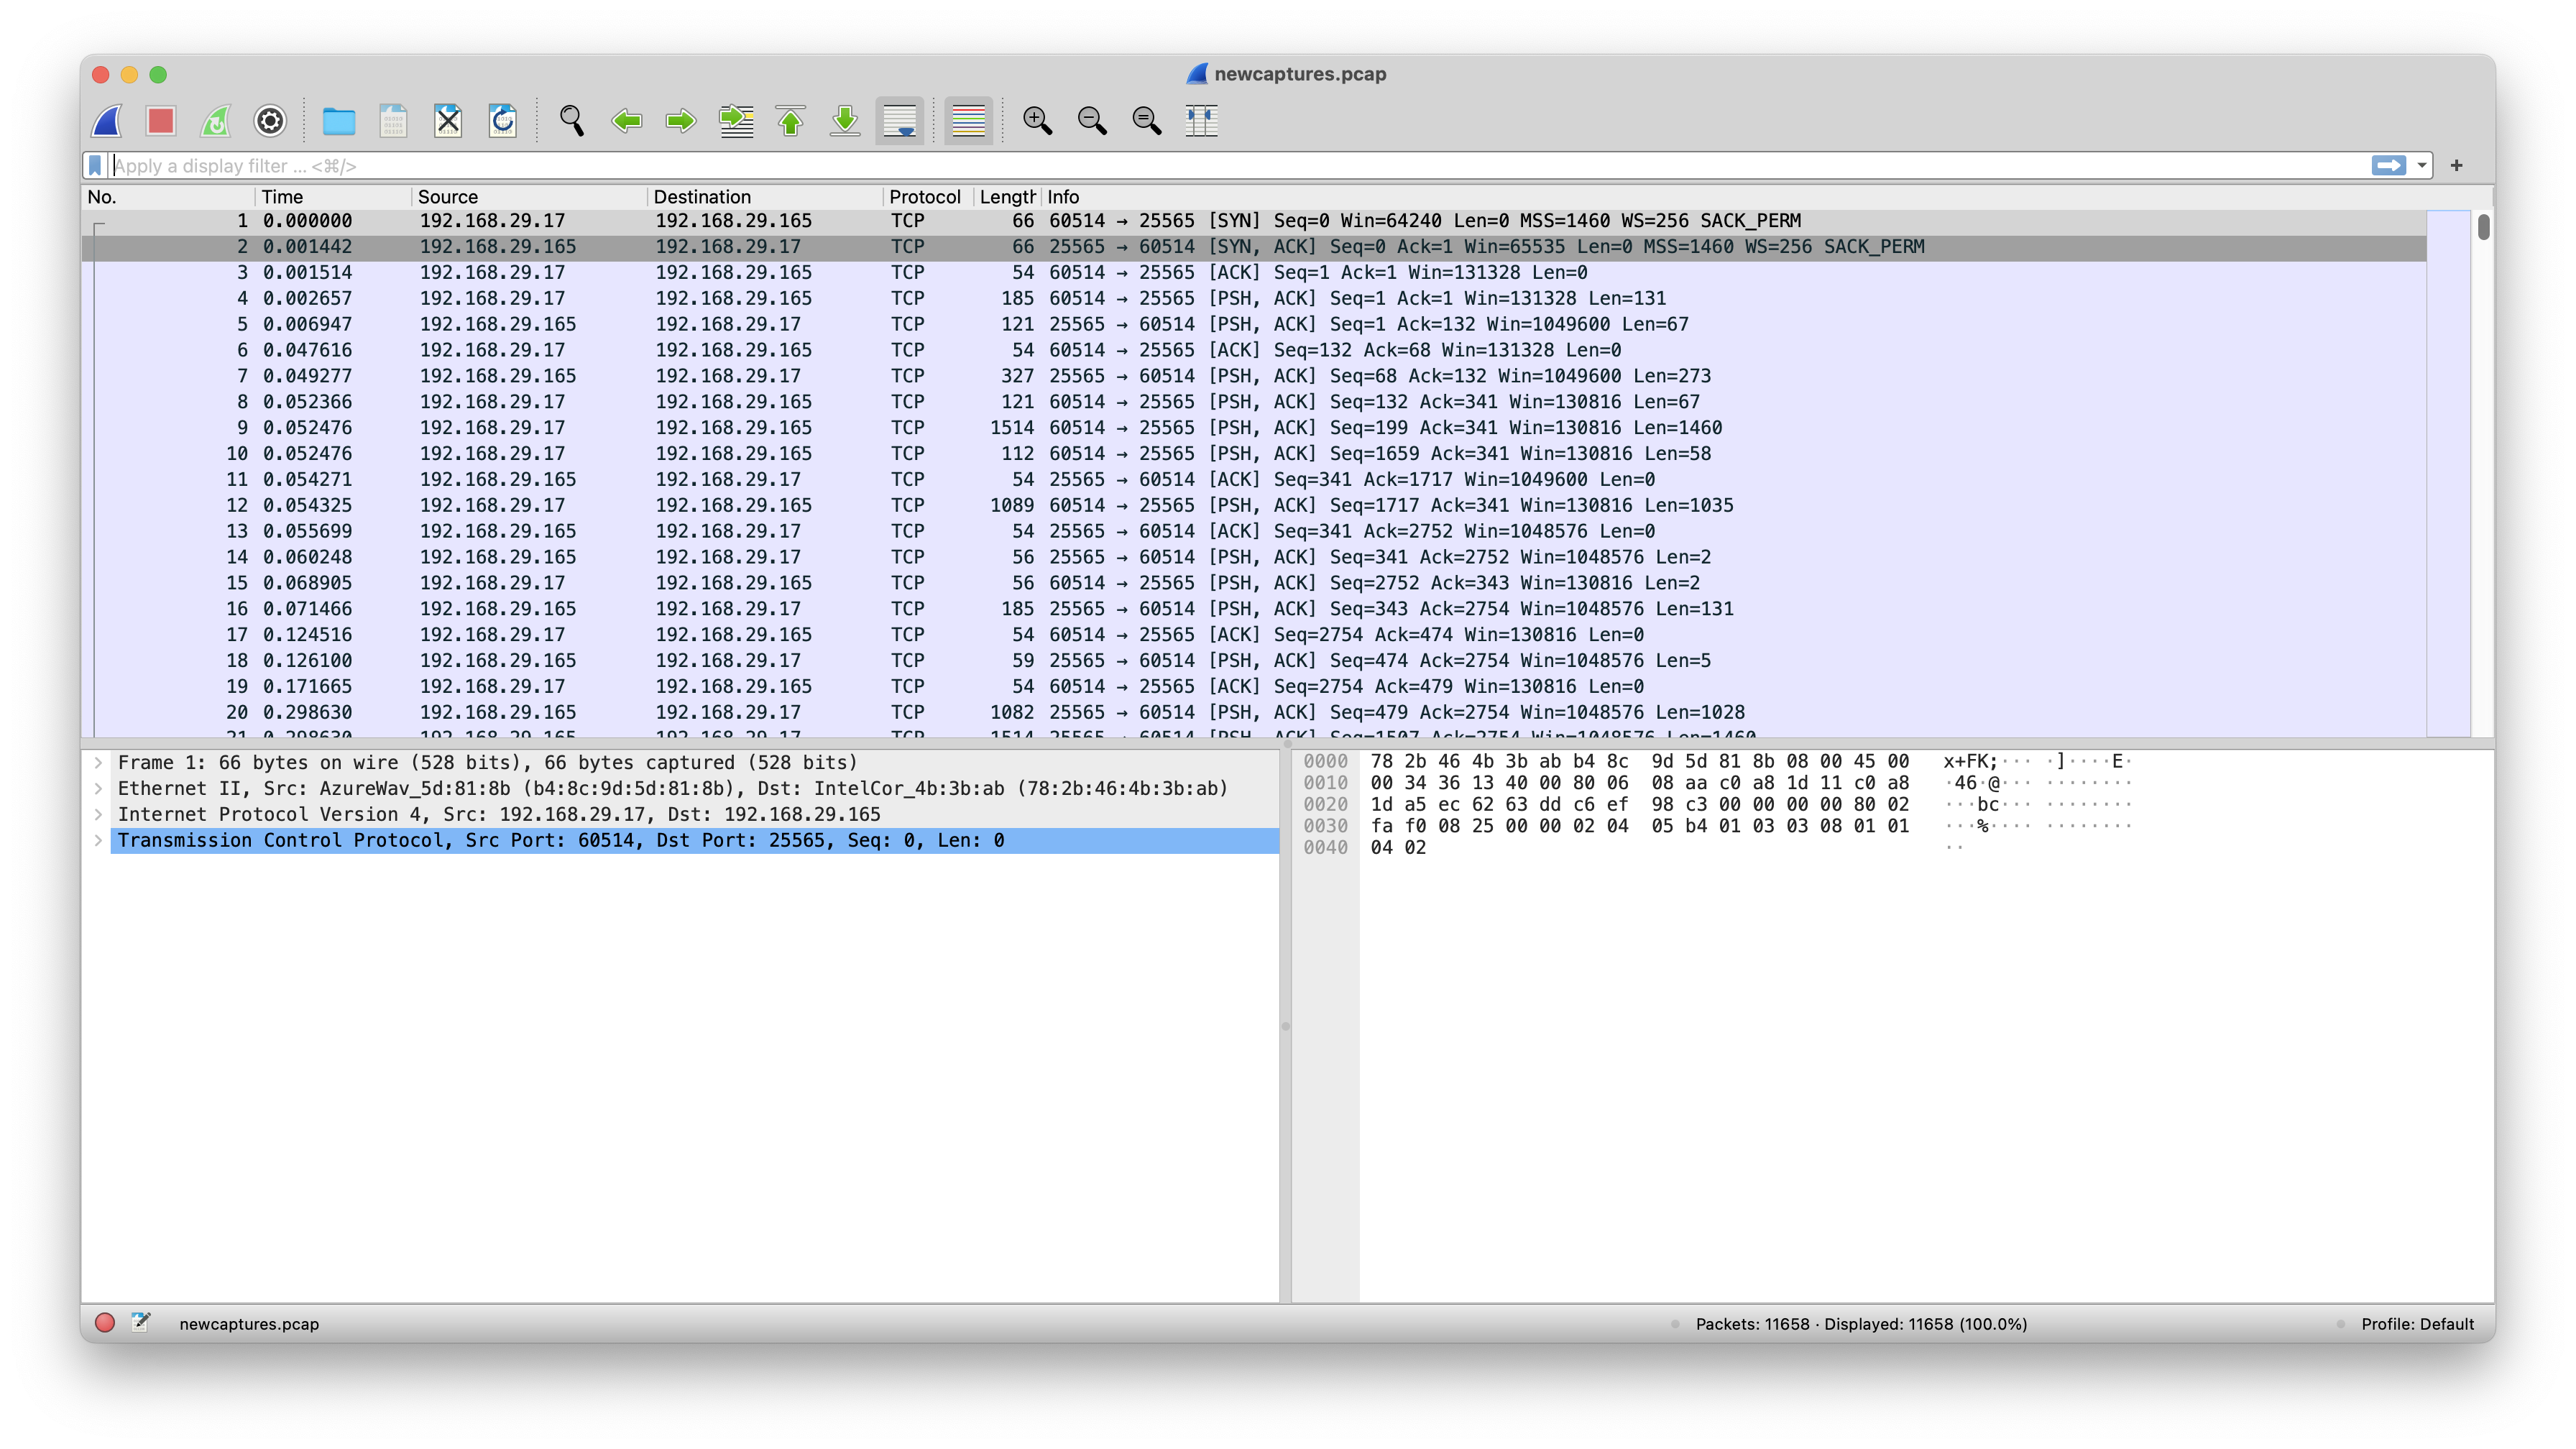Toggle packet list colorization

(x=968, y=121)
